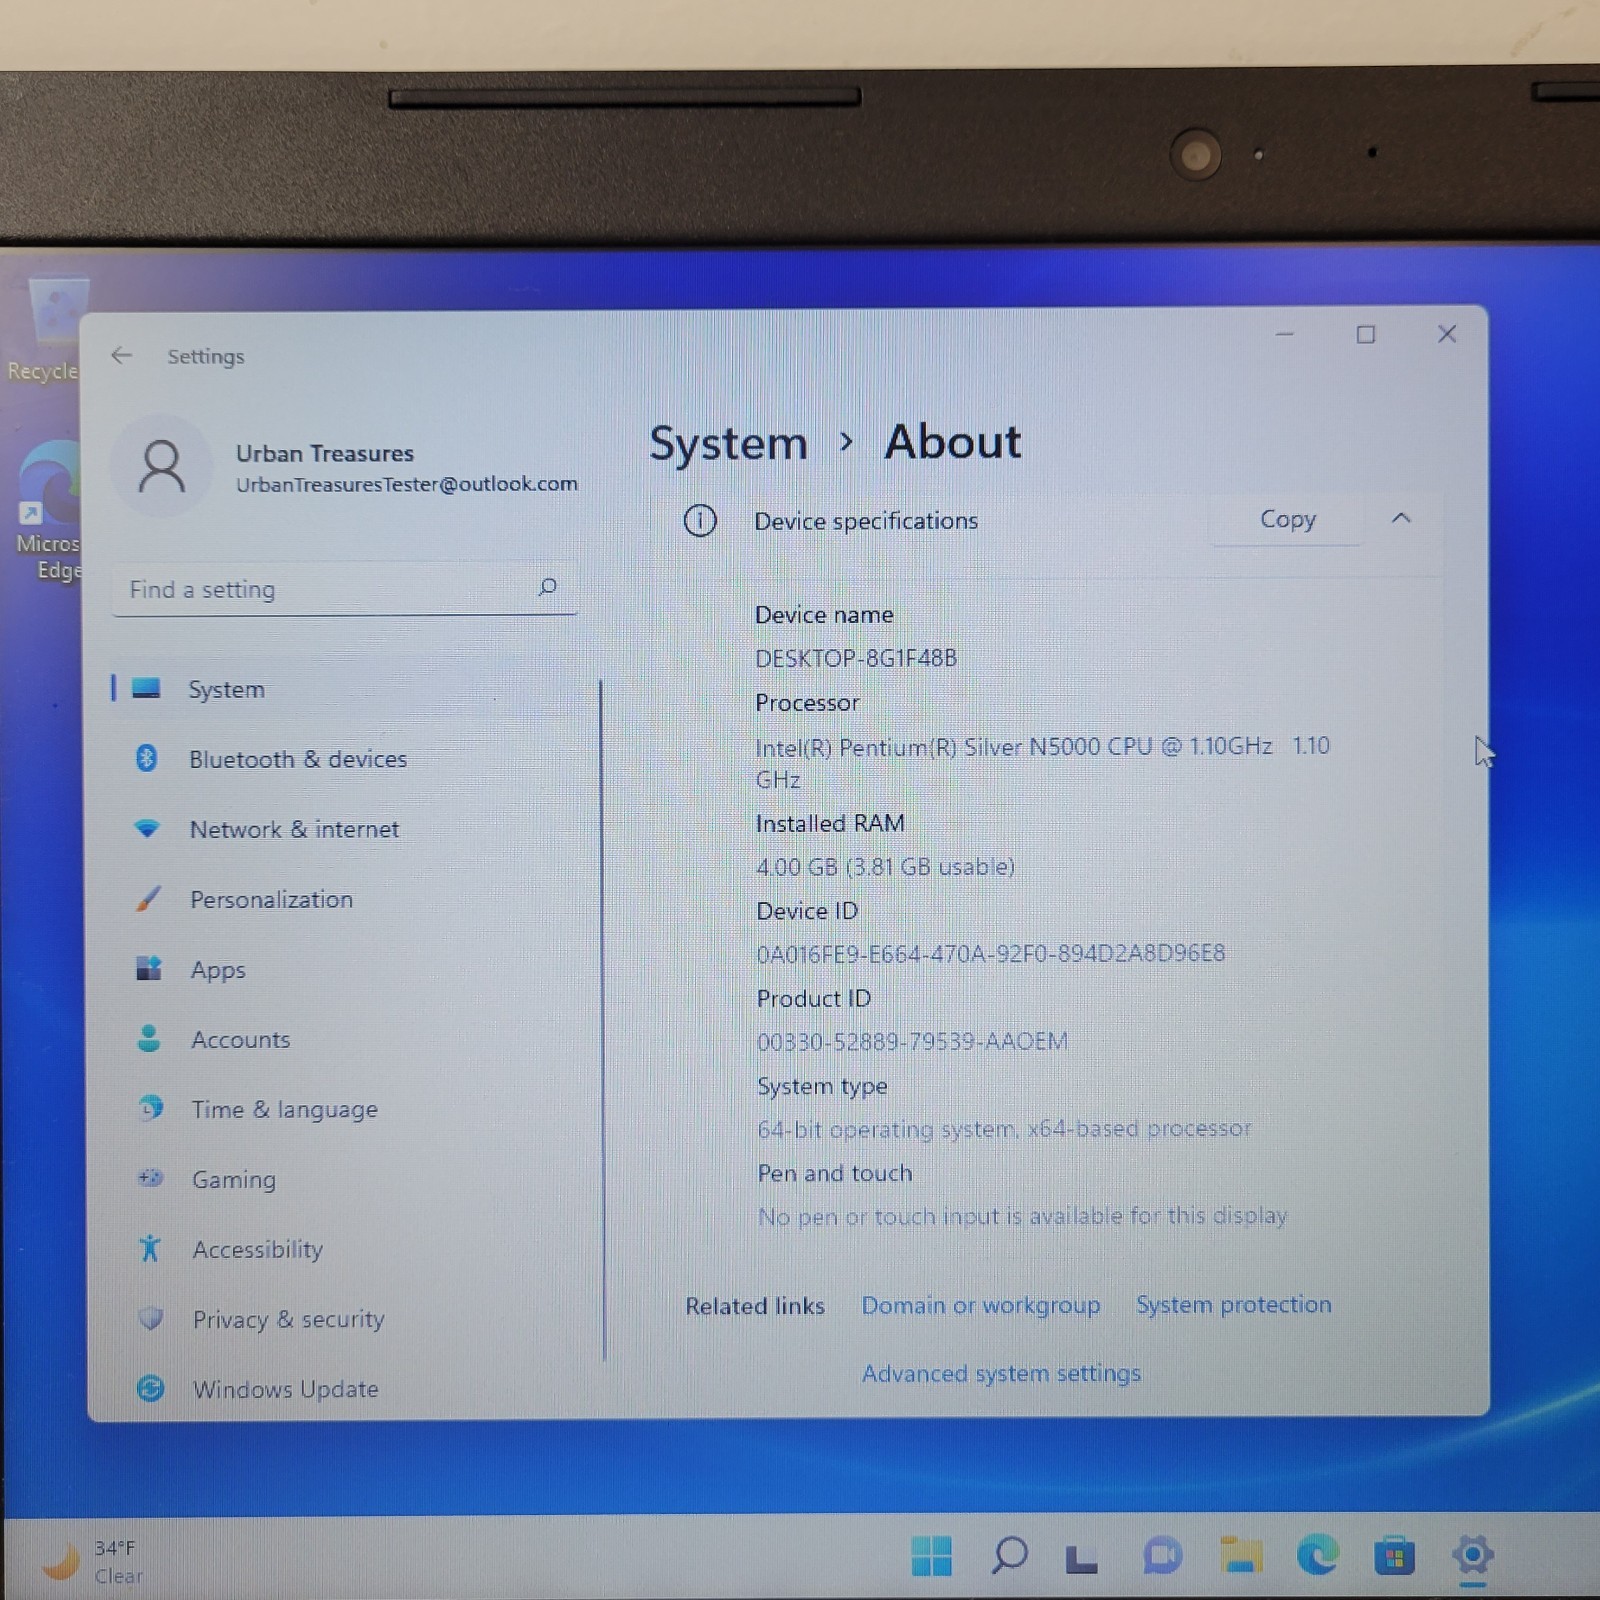Screen dimensions: 1600x1600
Task: Click the Network wifi icon in sidebar
Action: [x=147, y=828]
